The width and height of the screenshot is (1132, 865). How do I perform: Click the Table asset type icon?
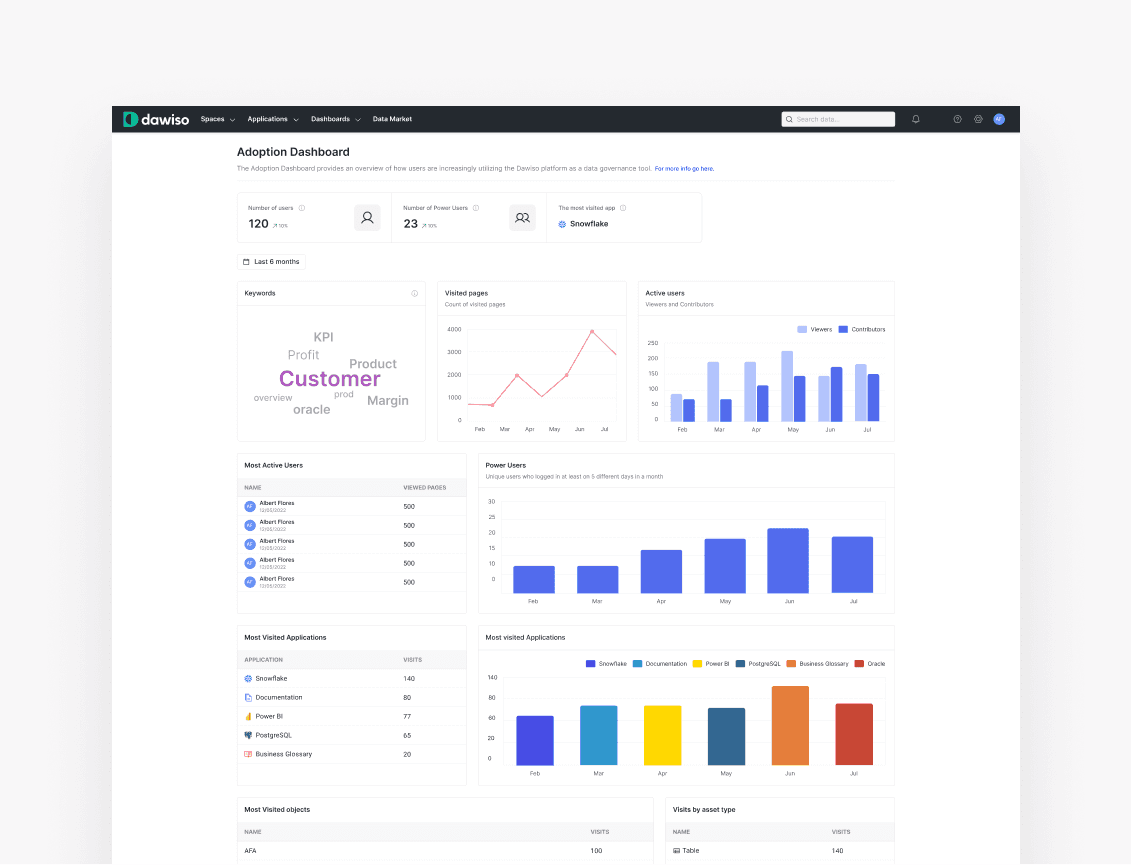(x=676, y=851)
